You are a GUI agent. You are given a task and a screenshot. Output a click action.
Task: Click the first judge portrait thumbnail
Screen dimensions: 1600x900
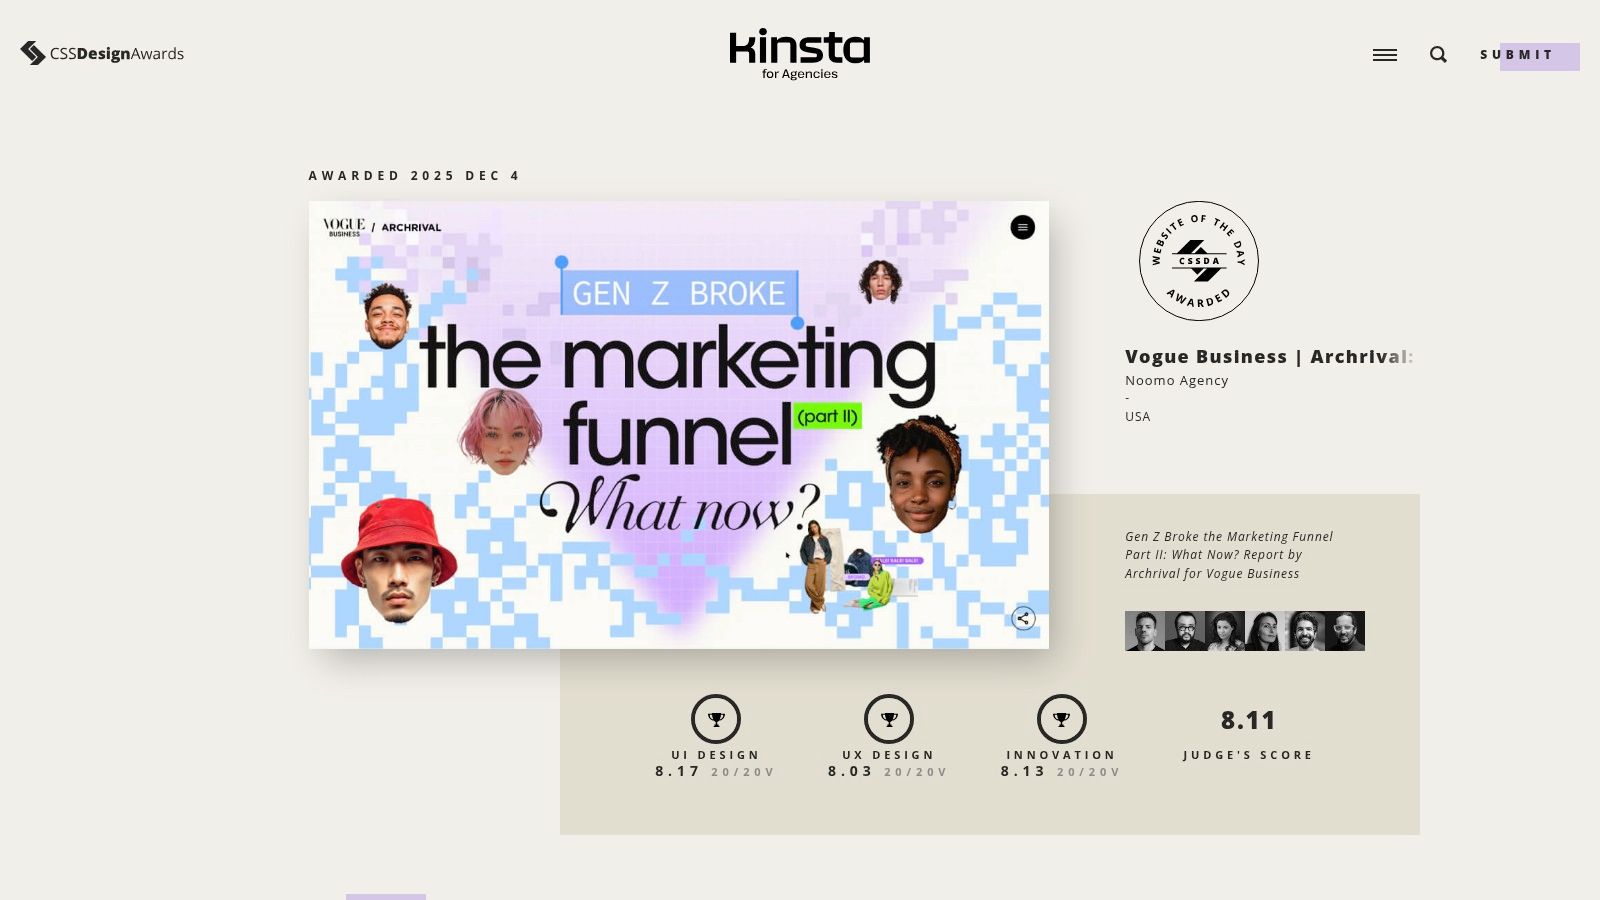[1144, 631]
